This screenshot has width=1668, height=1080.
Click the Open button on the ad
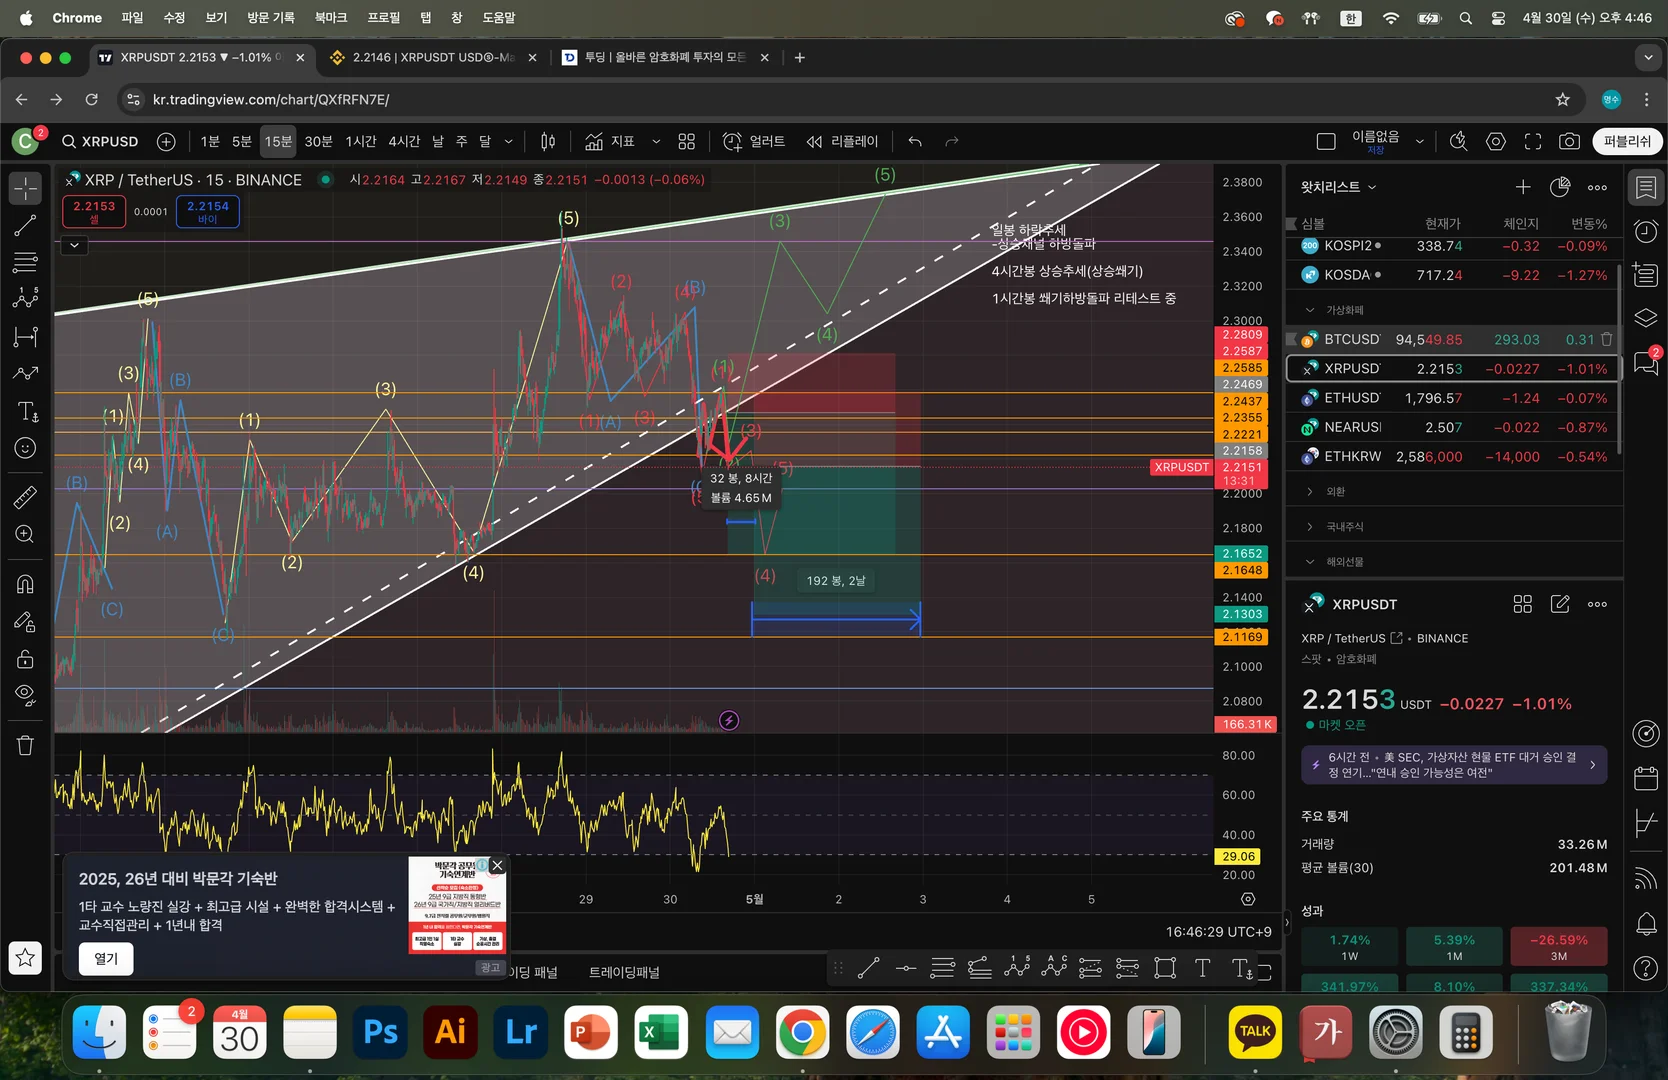coord(106,958)
